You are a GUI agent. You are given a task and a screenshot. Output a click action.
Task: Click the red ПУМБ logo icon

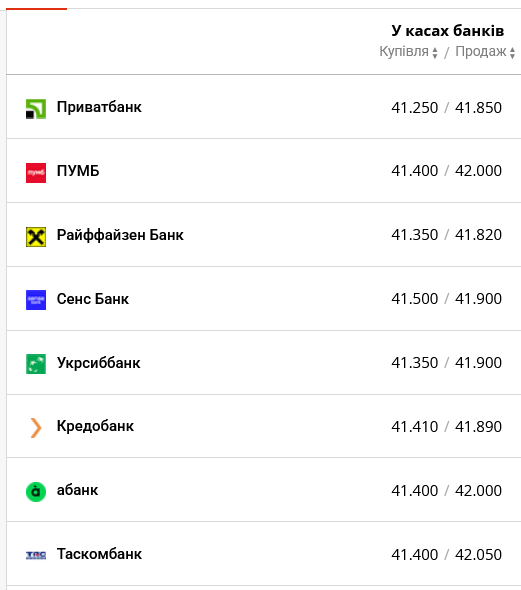[x=36, y=173]
